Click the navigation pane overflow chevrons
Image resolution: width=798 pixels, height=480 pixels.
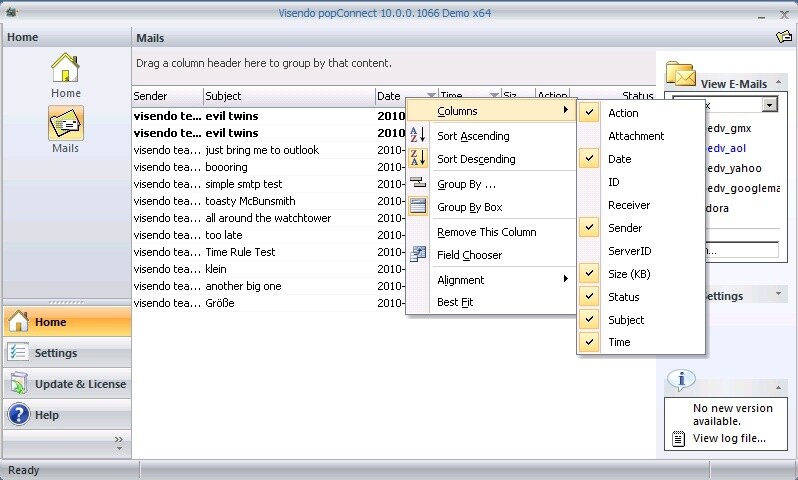tap(119, 439)
